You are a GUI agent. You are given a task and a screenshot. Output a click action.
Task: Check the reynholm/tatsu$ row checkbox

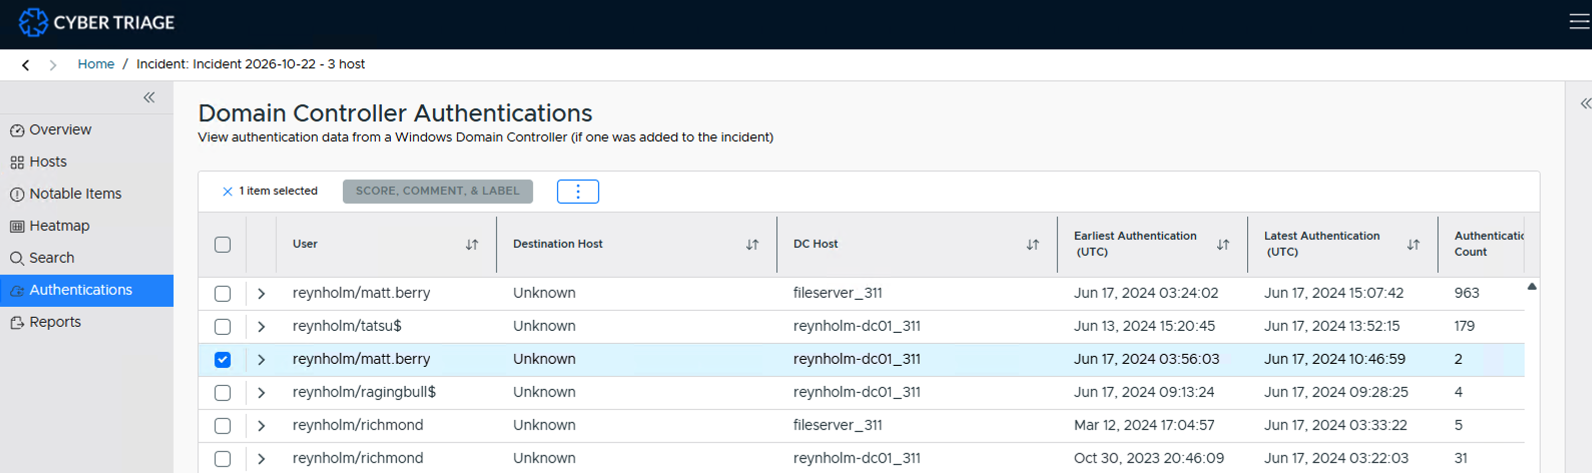pyautogui.click(x=222, y=327)
